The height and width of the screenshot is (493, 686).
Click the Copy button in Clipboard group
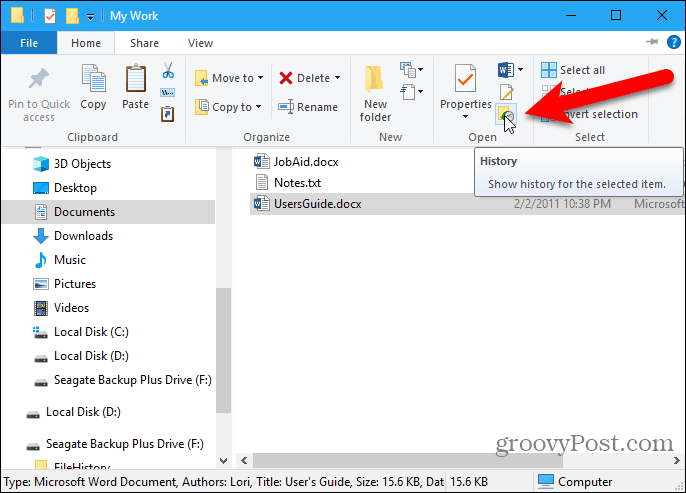pos(93,87)
